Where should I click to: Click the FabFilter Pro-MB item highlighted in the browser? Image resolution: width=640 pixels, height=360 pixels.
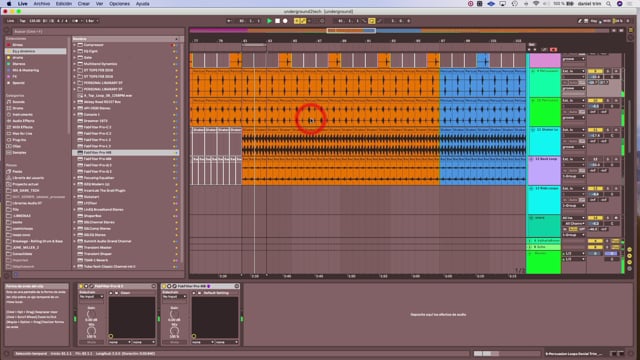click(x=126, y=152)
